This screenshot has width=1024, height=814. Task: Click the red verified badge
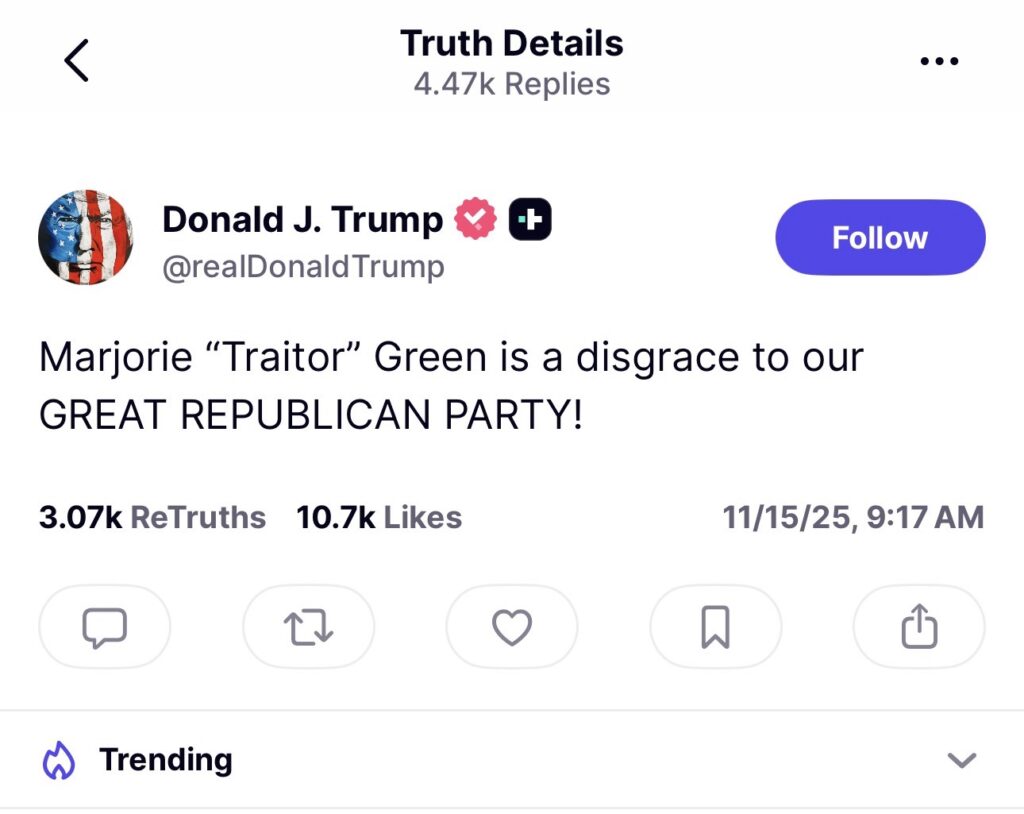pyautogui.click(x=475, y=220)
